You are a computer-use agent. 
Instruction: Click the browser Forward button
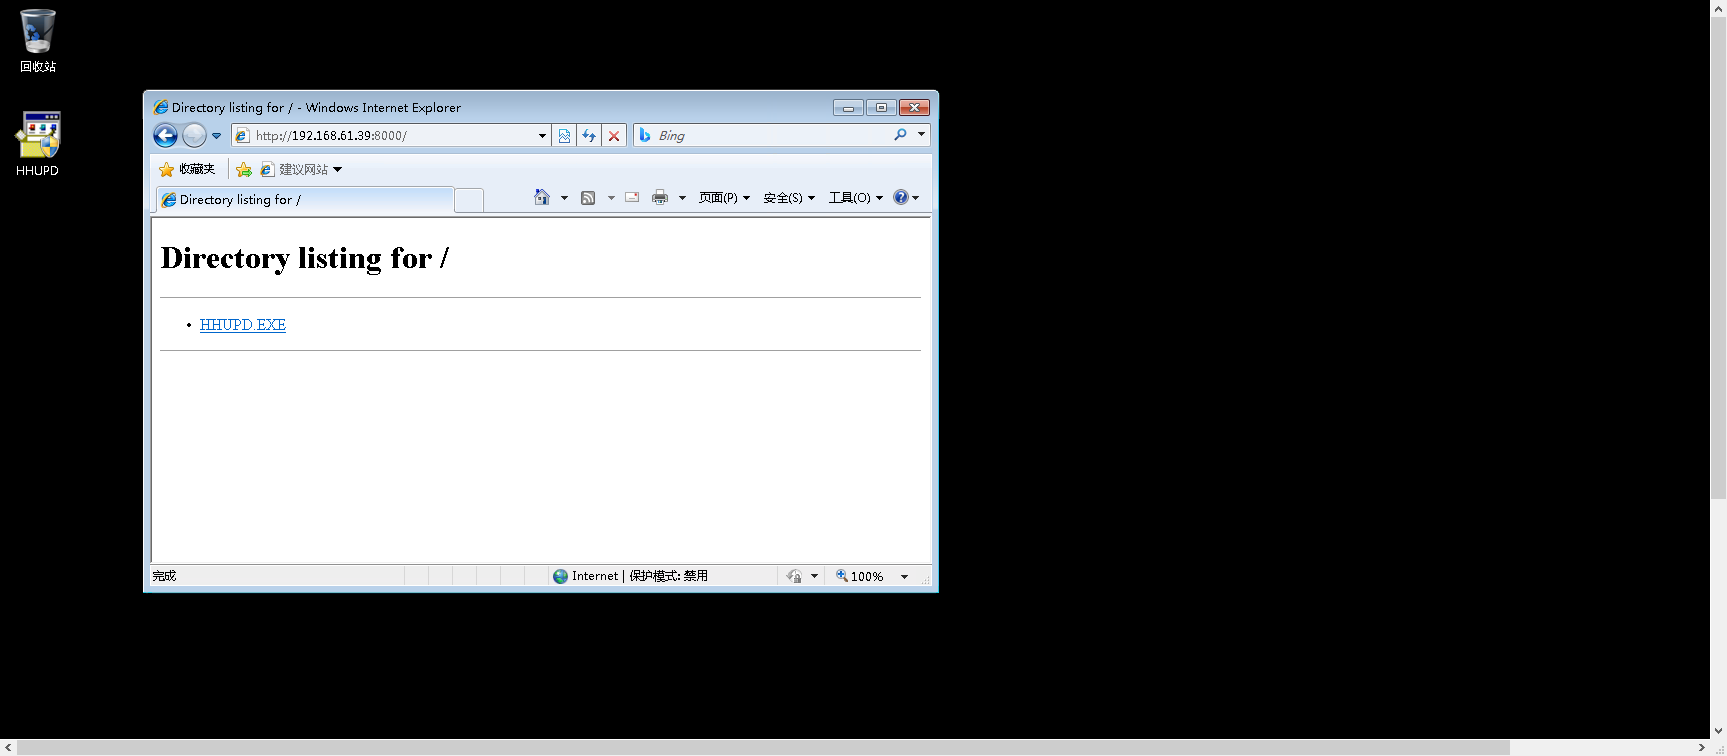(194, 135)
